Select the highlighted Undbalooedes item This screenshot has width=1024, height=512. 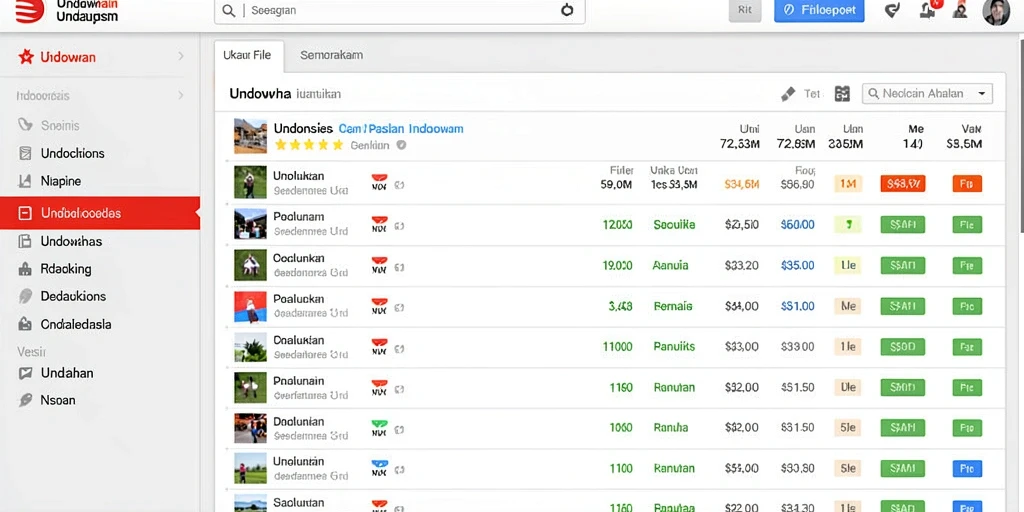(100, 213)
